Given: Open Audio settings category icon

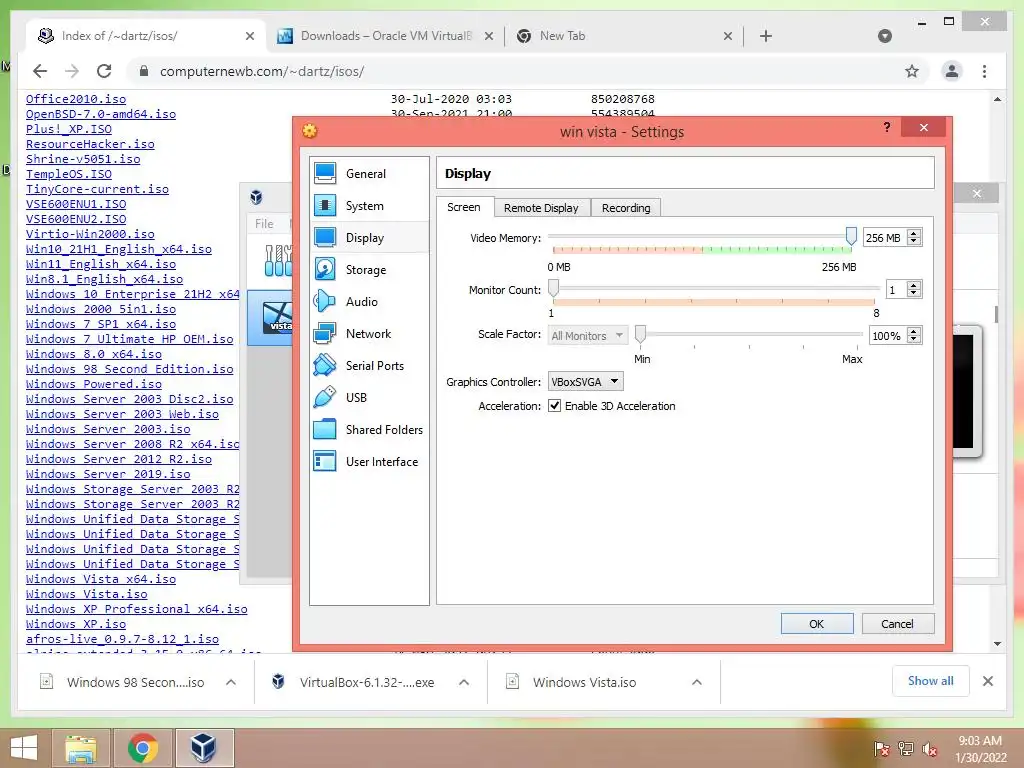Looking at the screenshot, I should click(325, 302).
